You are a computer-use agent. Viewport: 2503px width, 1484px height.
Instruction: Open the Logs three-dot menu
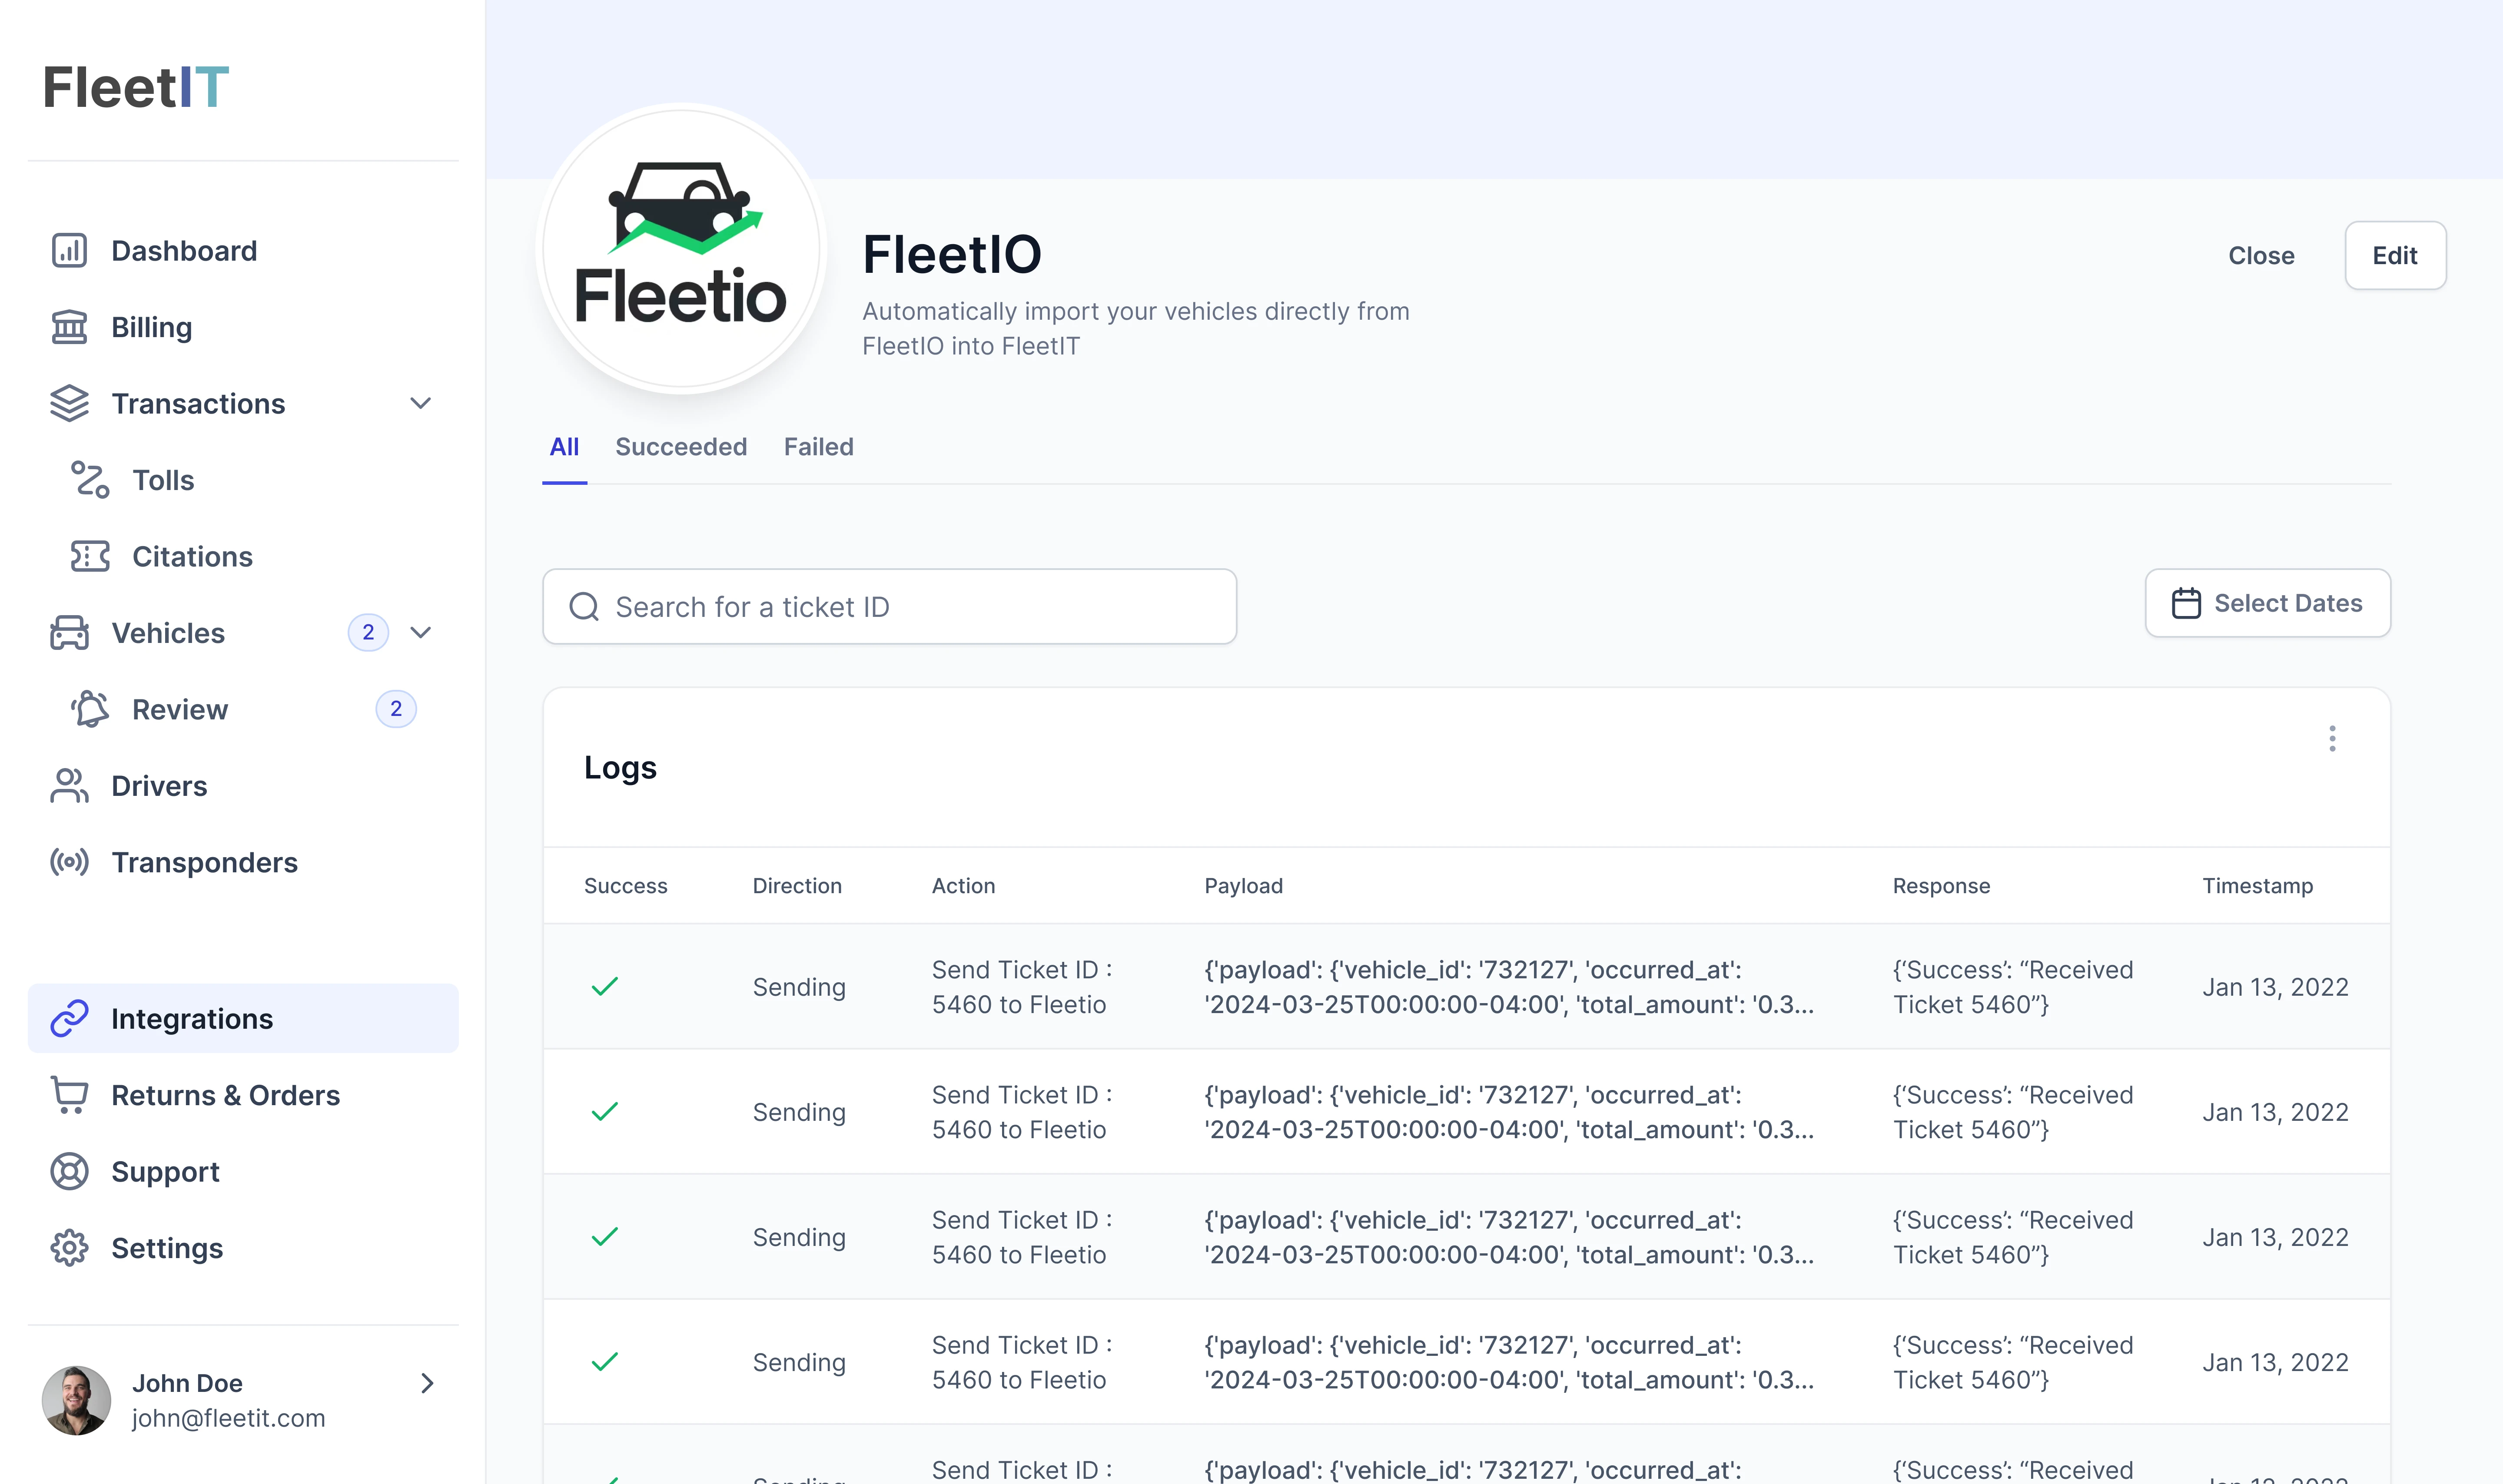click(x=2332, y=739)
